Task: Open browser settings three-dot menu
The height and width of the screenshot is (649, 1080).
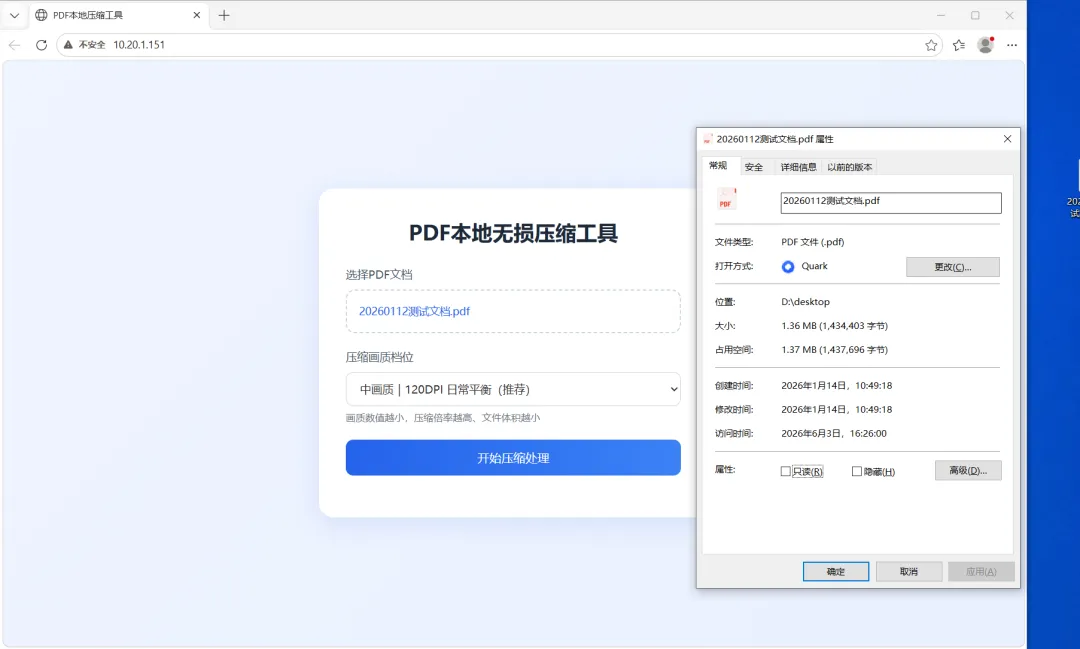Action: coord(1012,45)
